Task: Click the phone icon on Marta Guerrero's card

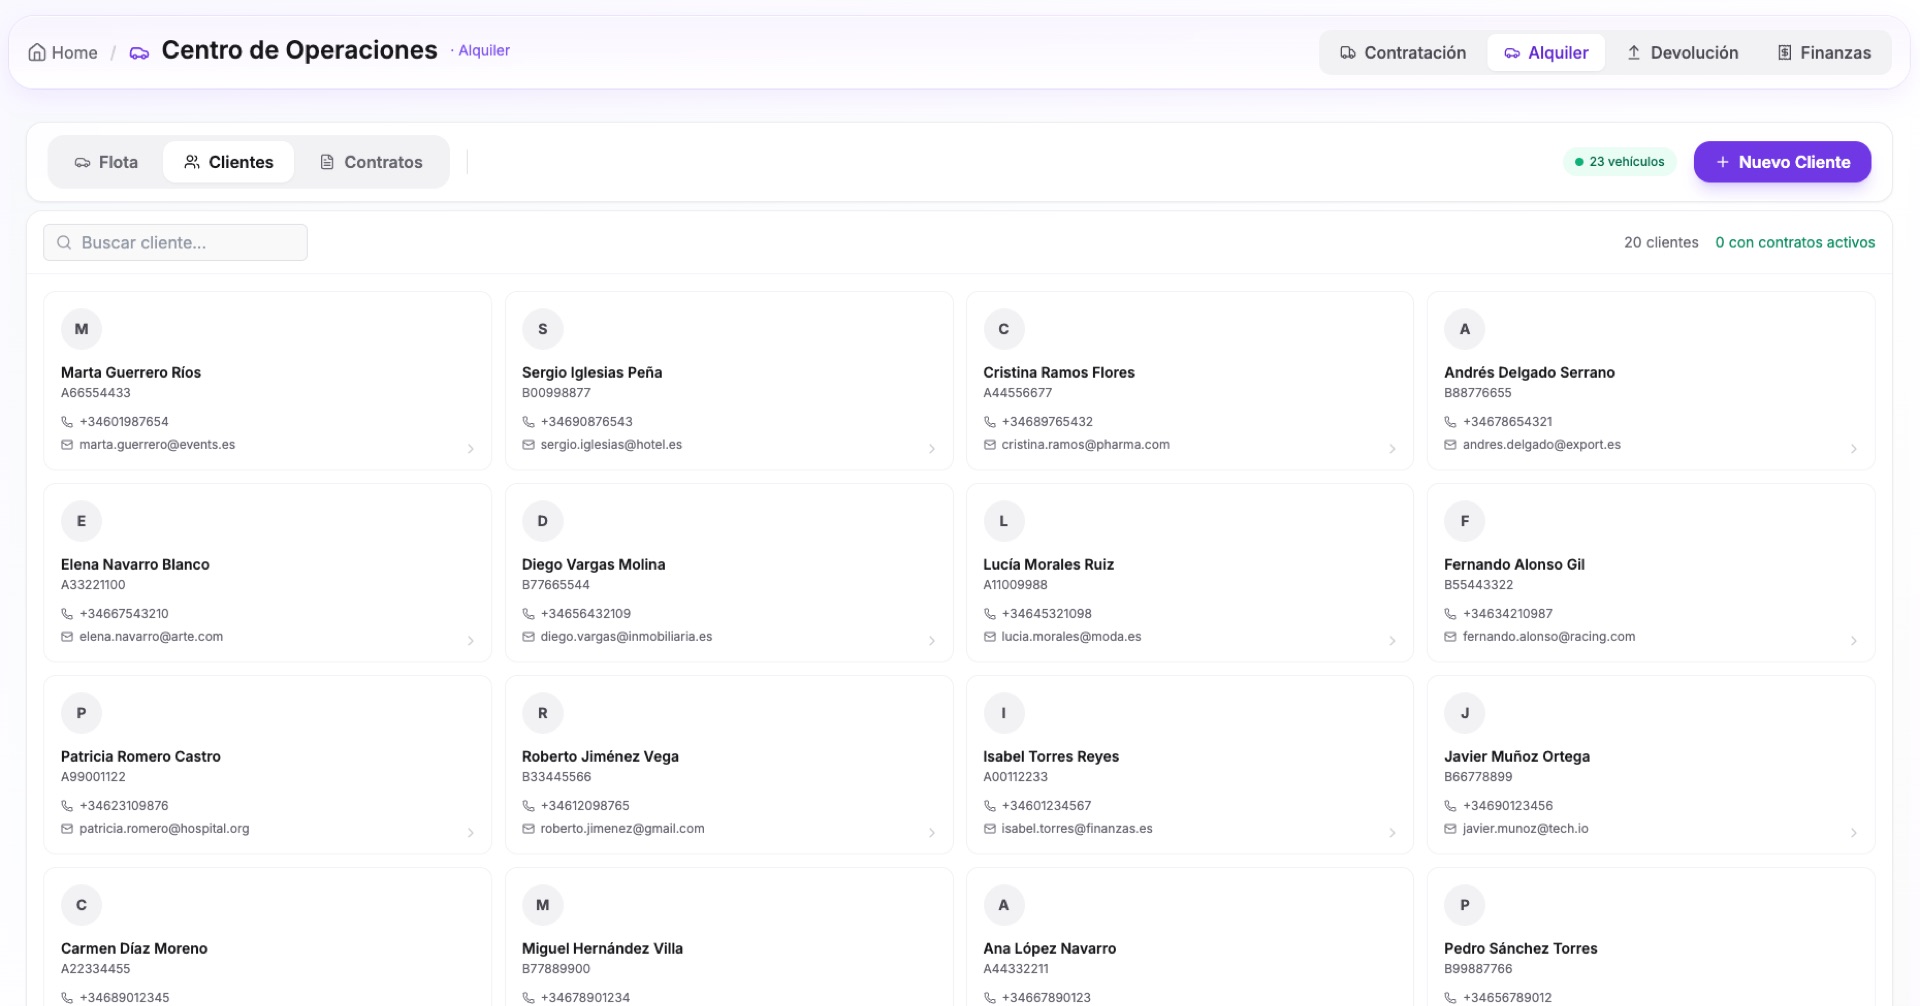Action: (66, 421)
